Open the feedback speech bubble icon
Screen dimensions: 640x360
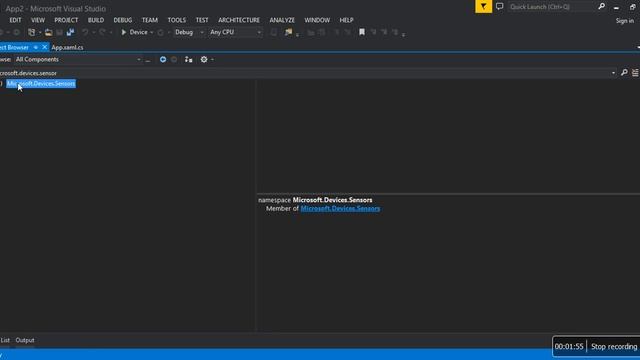pyautogui.click(x=500, y=7)
